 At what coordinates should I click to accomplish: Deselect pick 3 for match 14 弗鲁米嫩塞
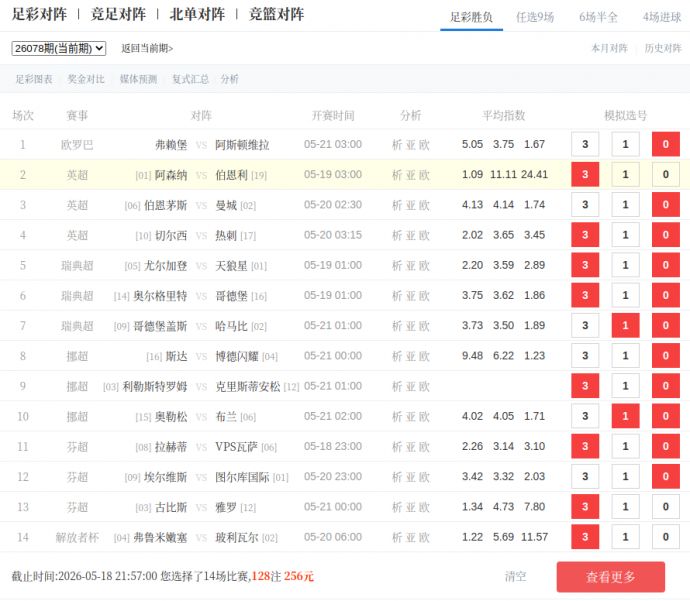pyautogui.click(x=585, y=537)
